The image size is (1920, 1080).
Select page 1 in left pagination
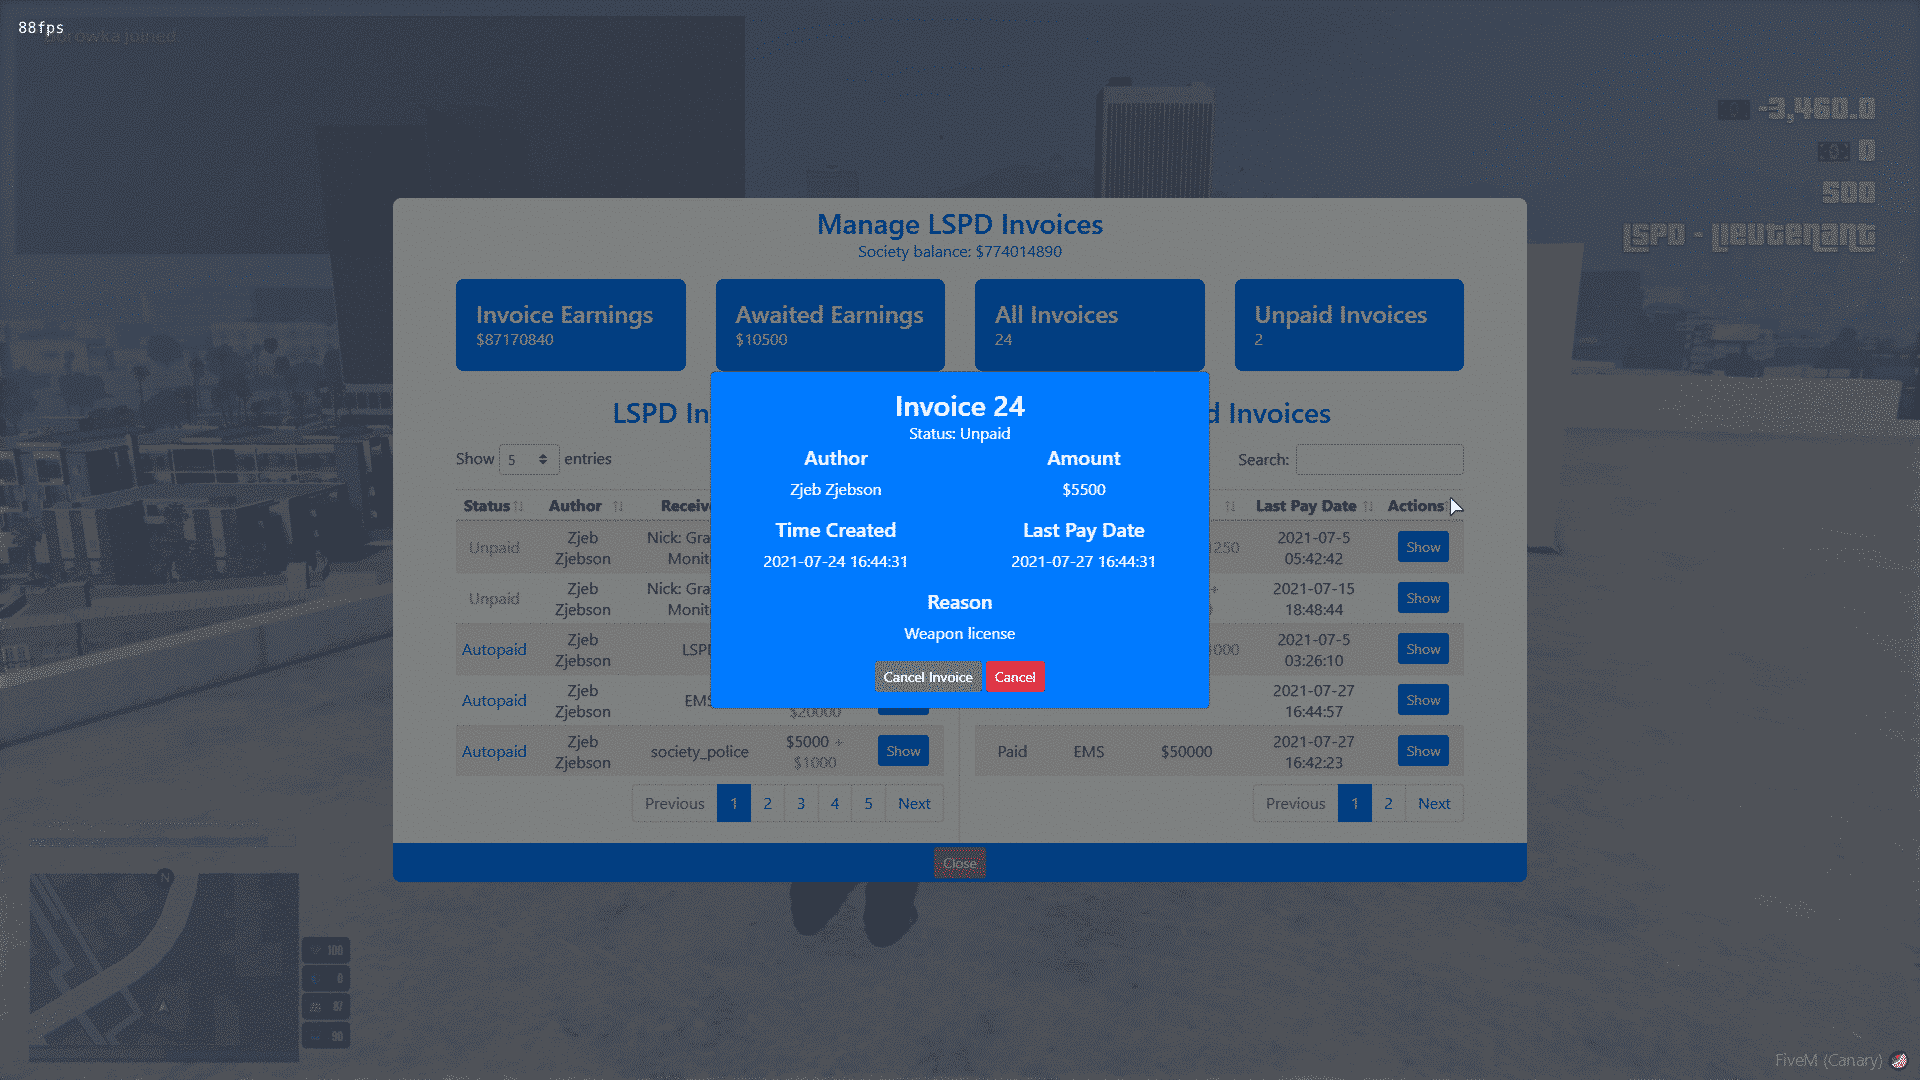click(x=734, y=803)
